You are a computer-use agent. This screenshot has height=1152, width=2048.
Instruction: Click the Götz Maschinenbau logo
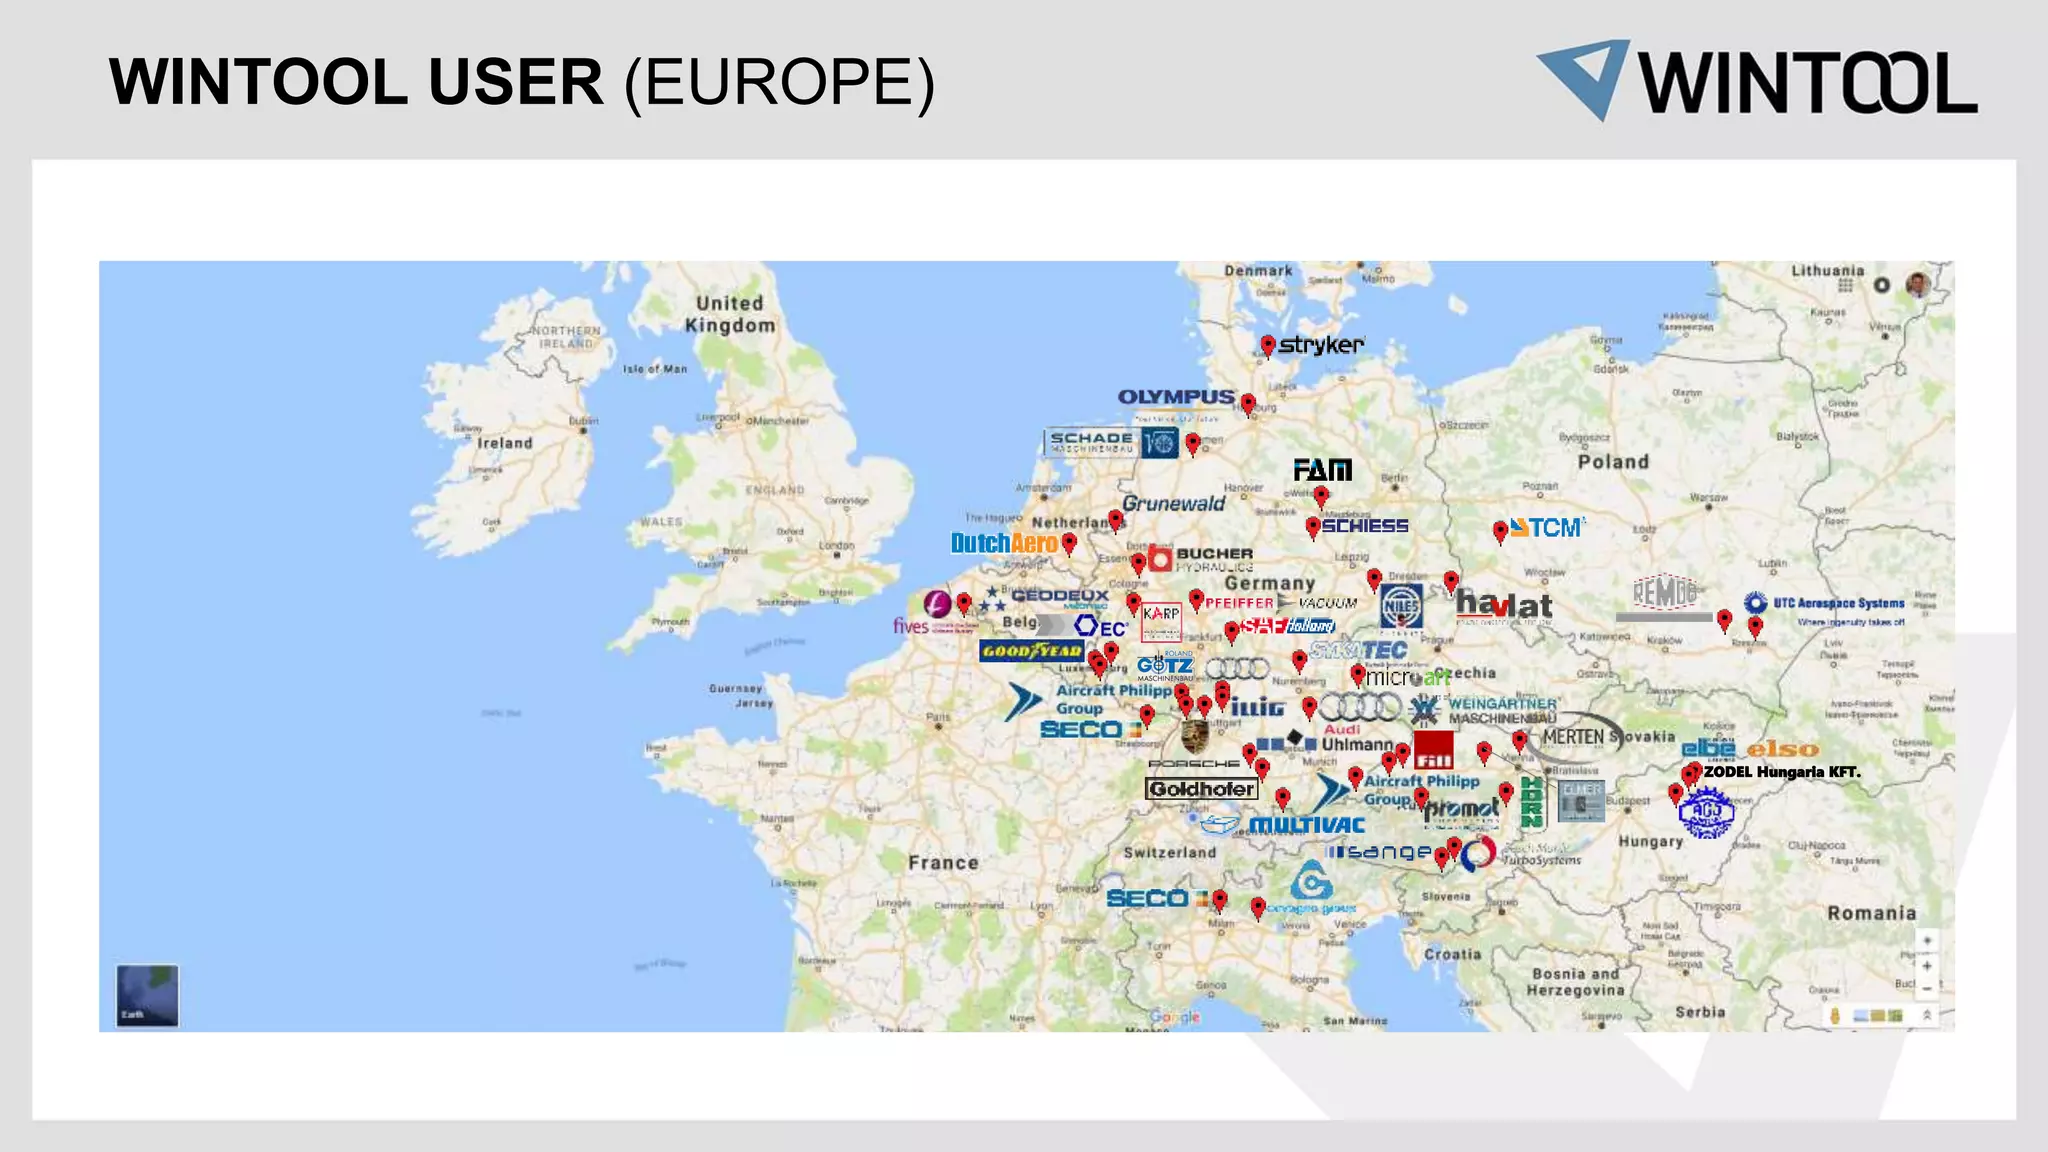coord(1165,665)
